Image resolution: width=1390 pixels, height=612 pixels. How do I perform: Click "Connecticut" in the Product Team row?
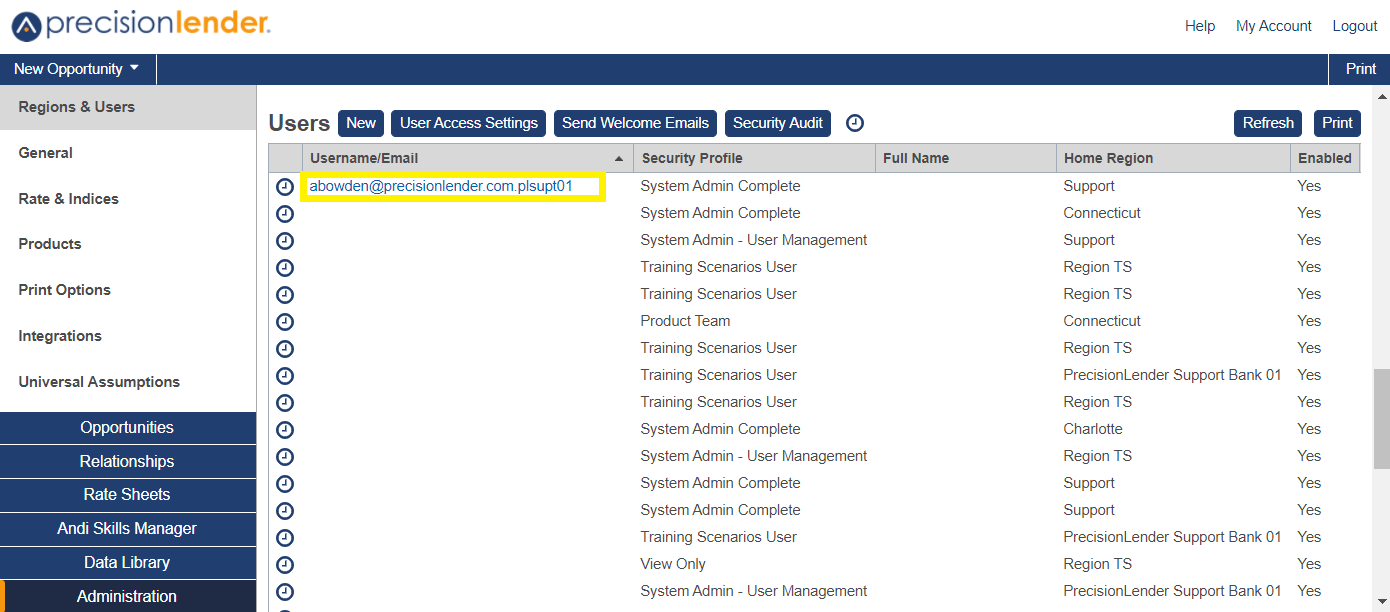1102,321
